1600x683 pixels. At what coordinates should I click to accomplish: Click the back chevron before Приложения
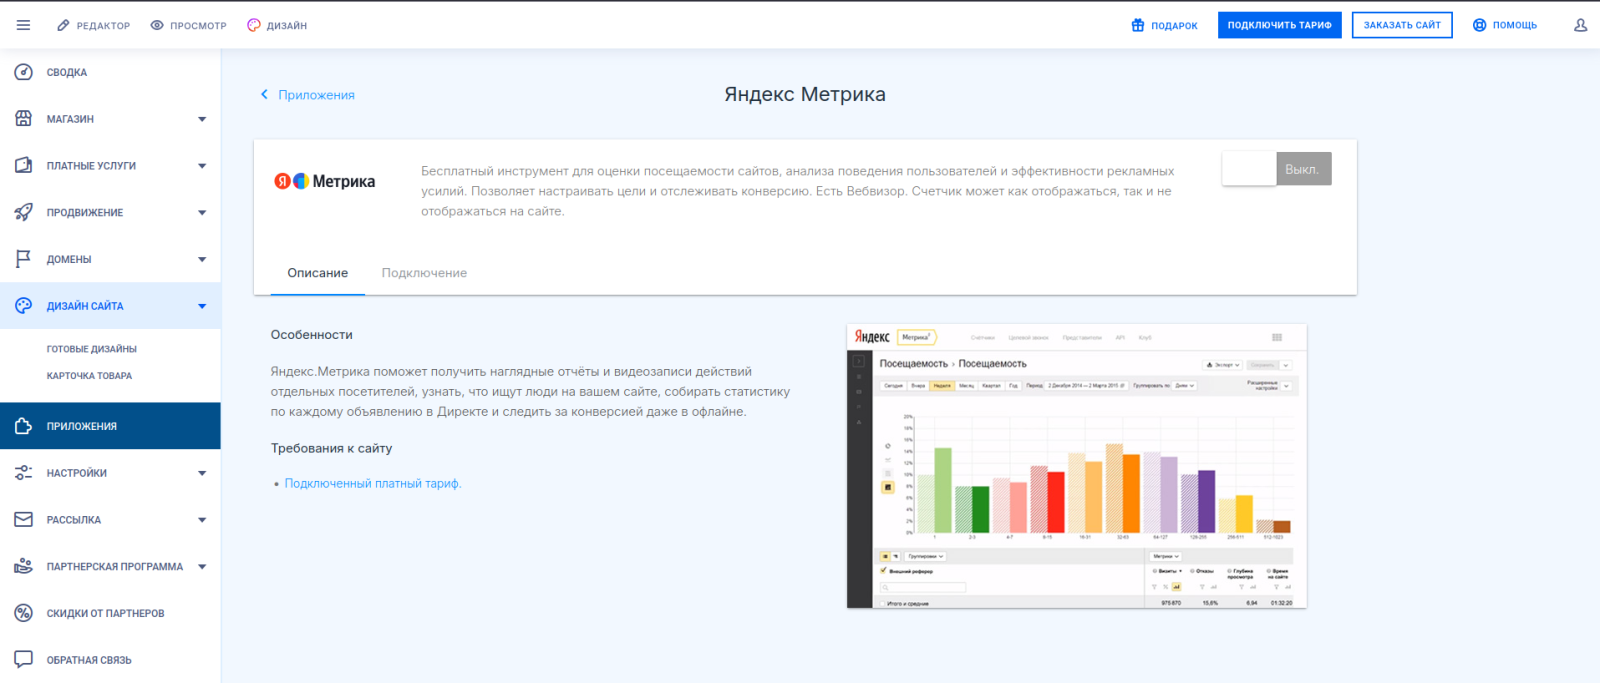click(x=264, y=94)
